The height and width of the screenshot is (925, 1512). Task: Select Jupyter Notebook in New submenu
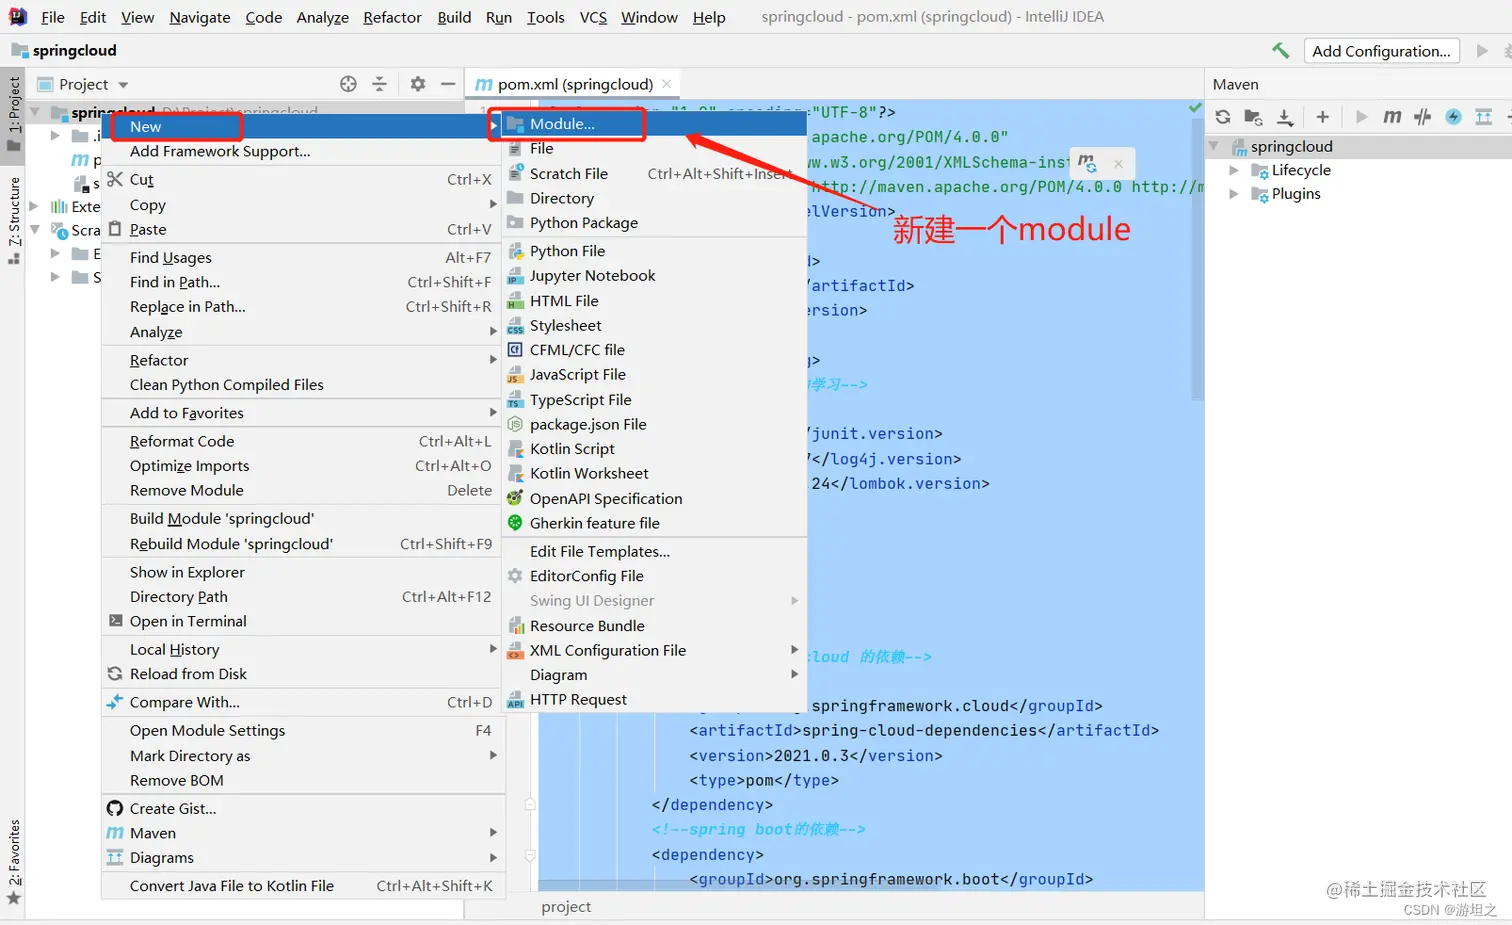[654, 276]
